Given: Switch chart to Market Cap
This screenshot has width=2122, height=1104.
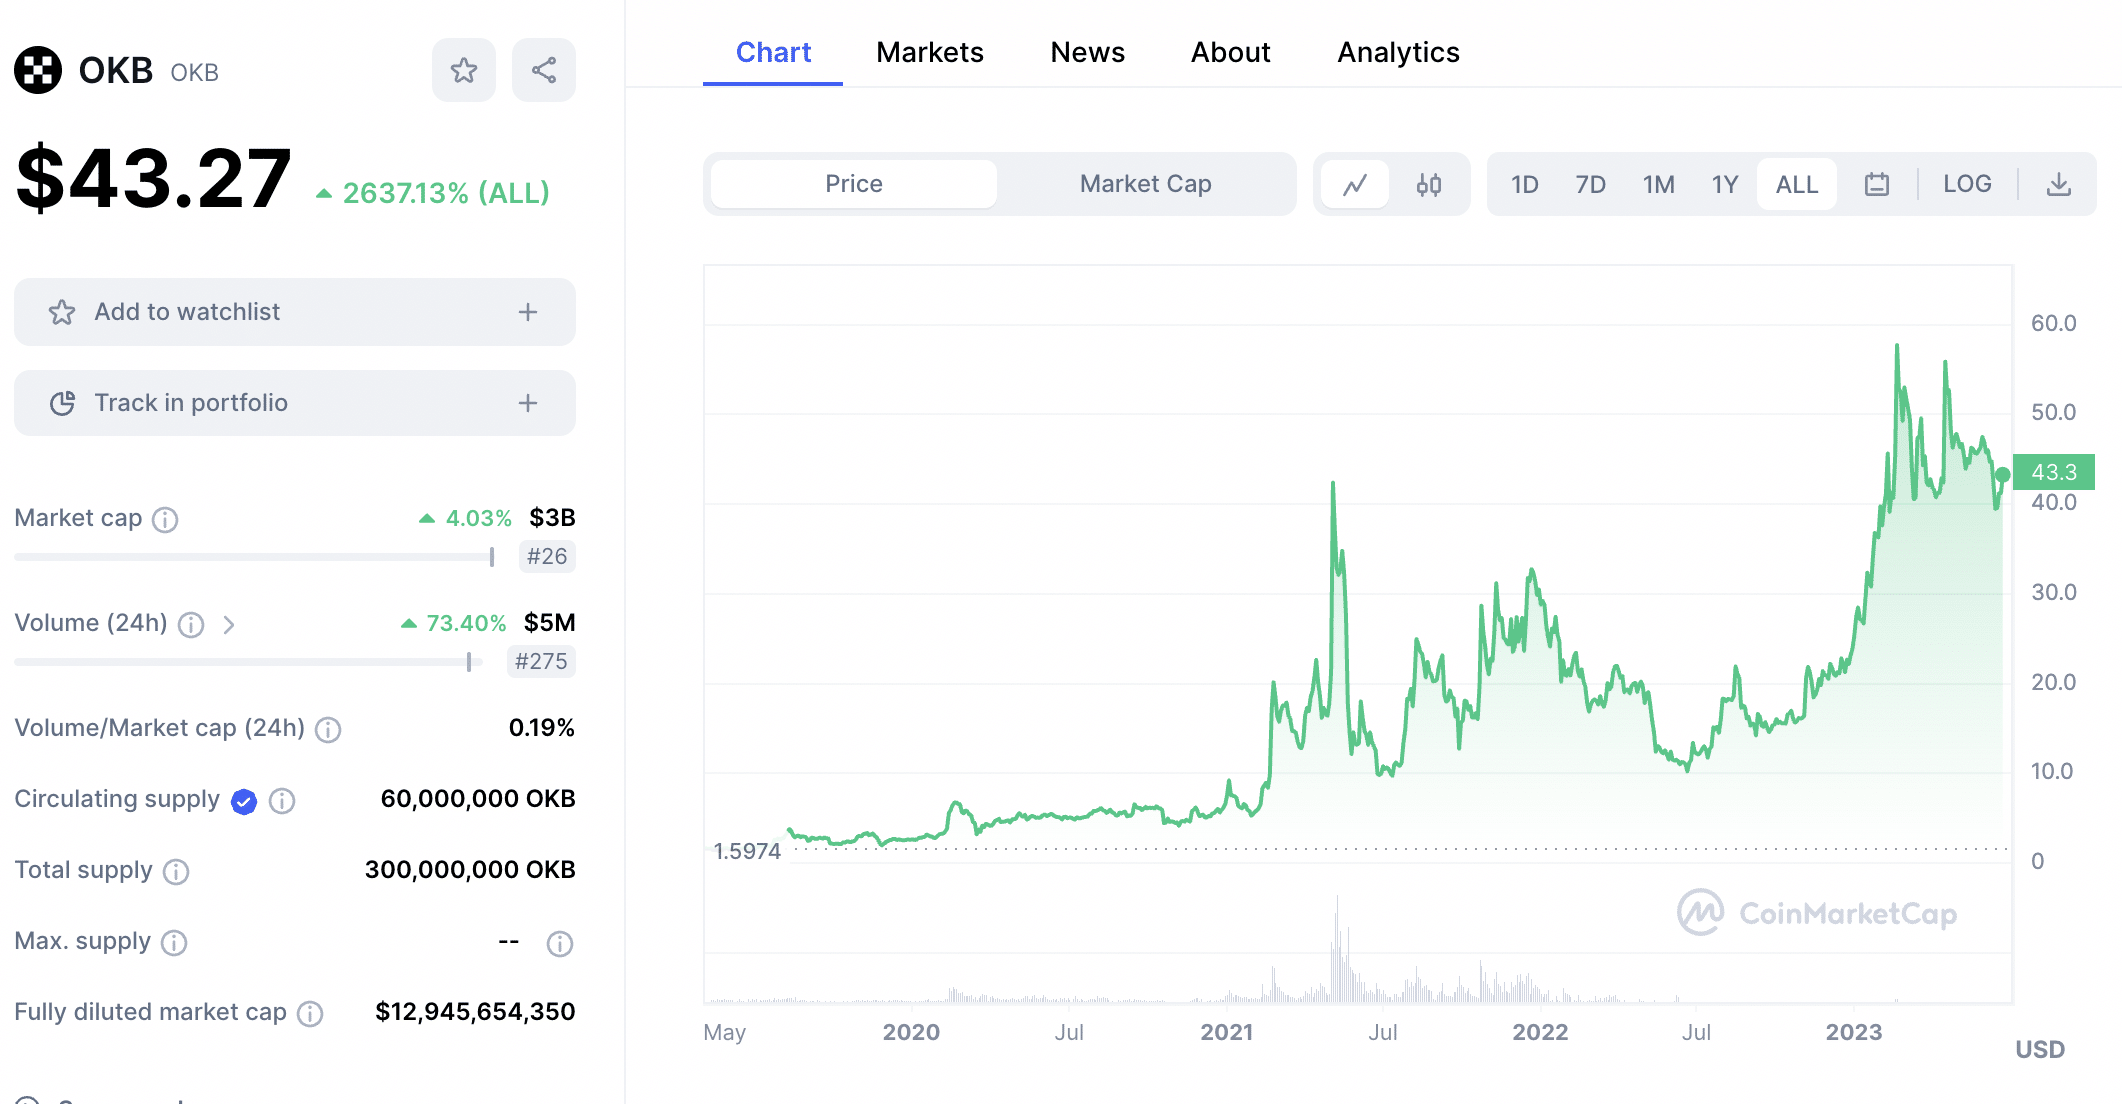Looking at the screenshot, I should coord(1146,184).
